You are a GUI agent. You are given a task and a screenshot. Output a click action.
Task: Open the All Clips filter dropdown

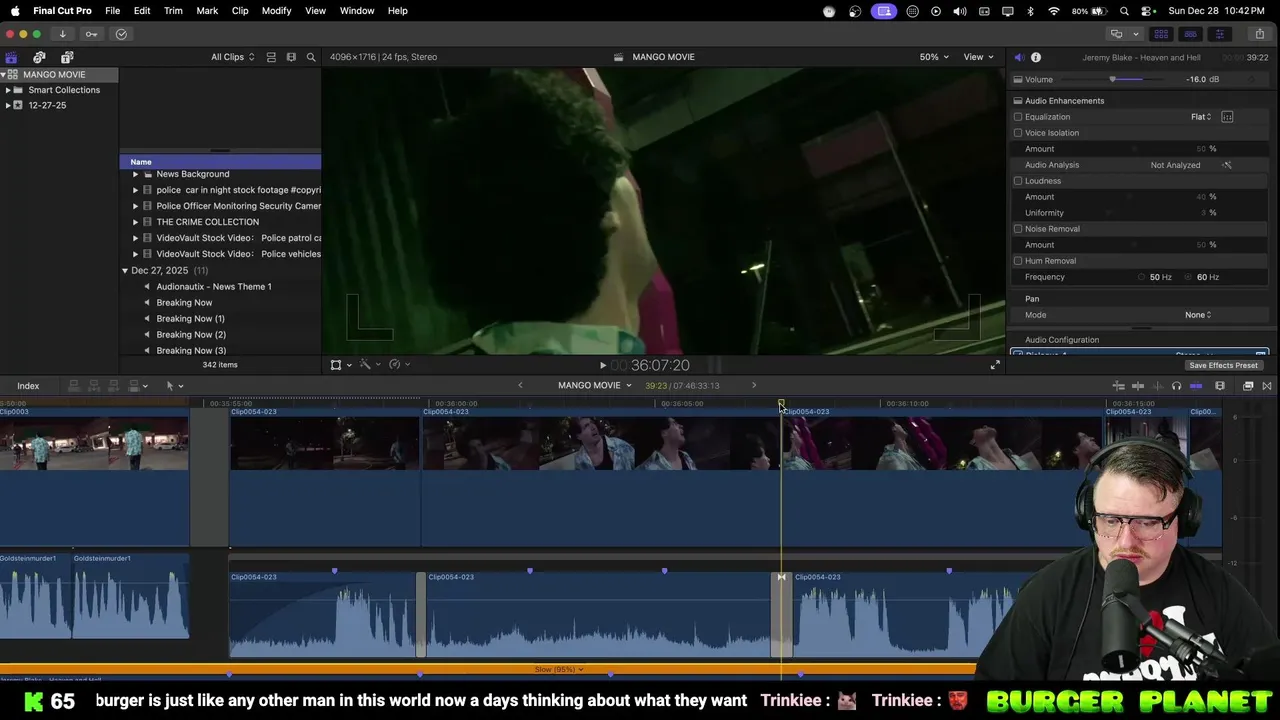click(x=232, y=57)
